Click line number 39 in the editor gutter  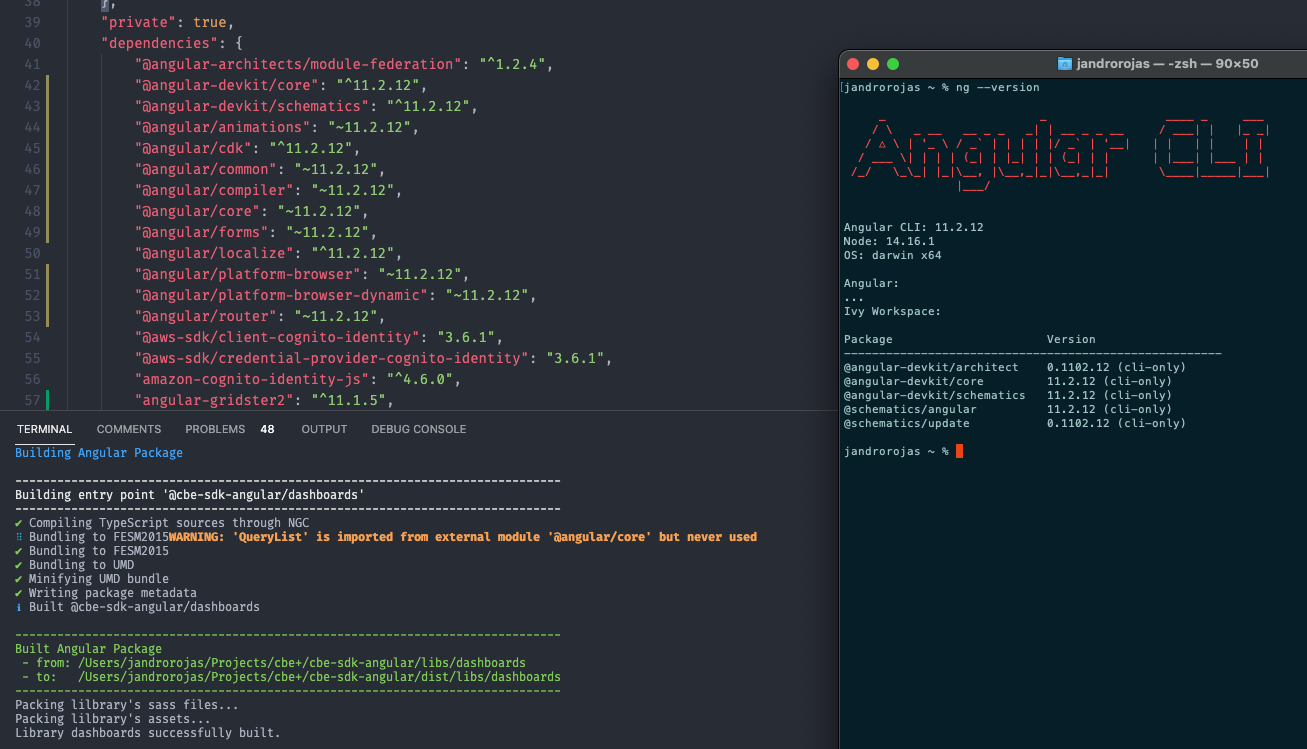click(32, 21)
